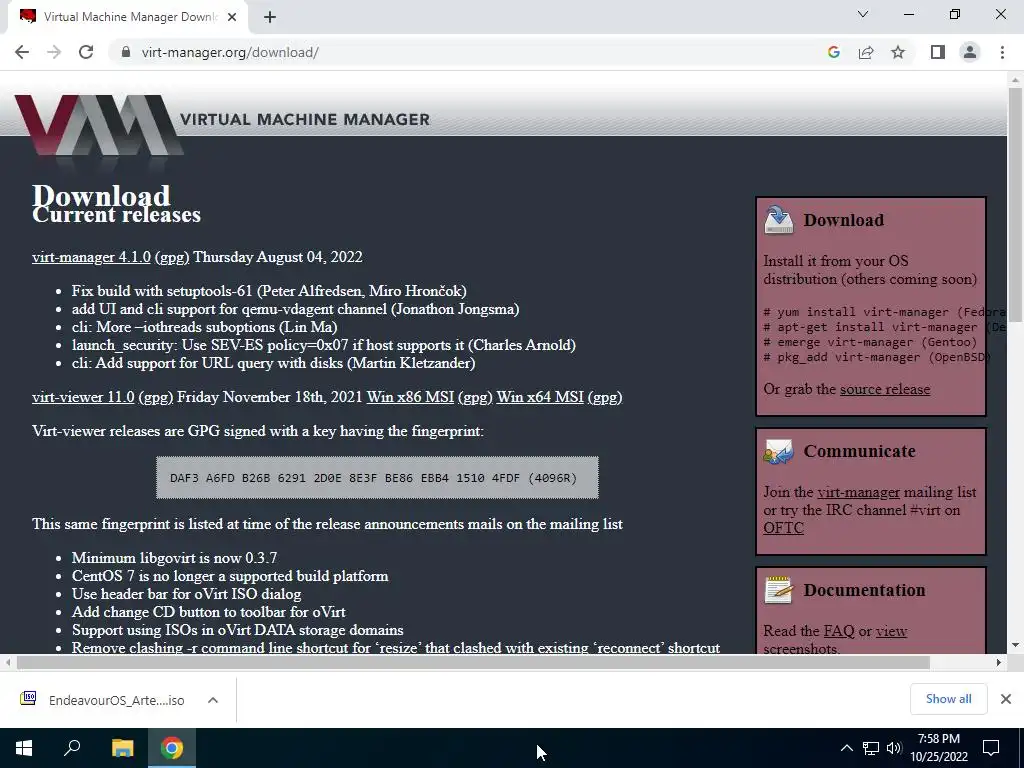Viewport: 1024px width, 768px height.
Task: Download the Win x64 MSI installer
Action: (x=540, y=396)
